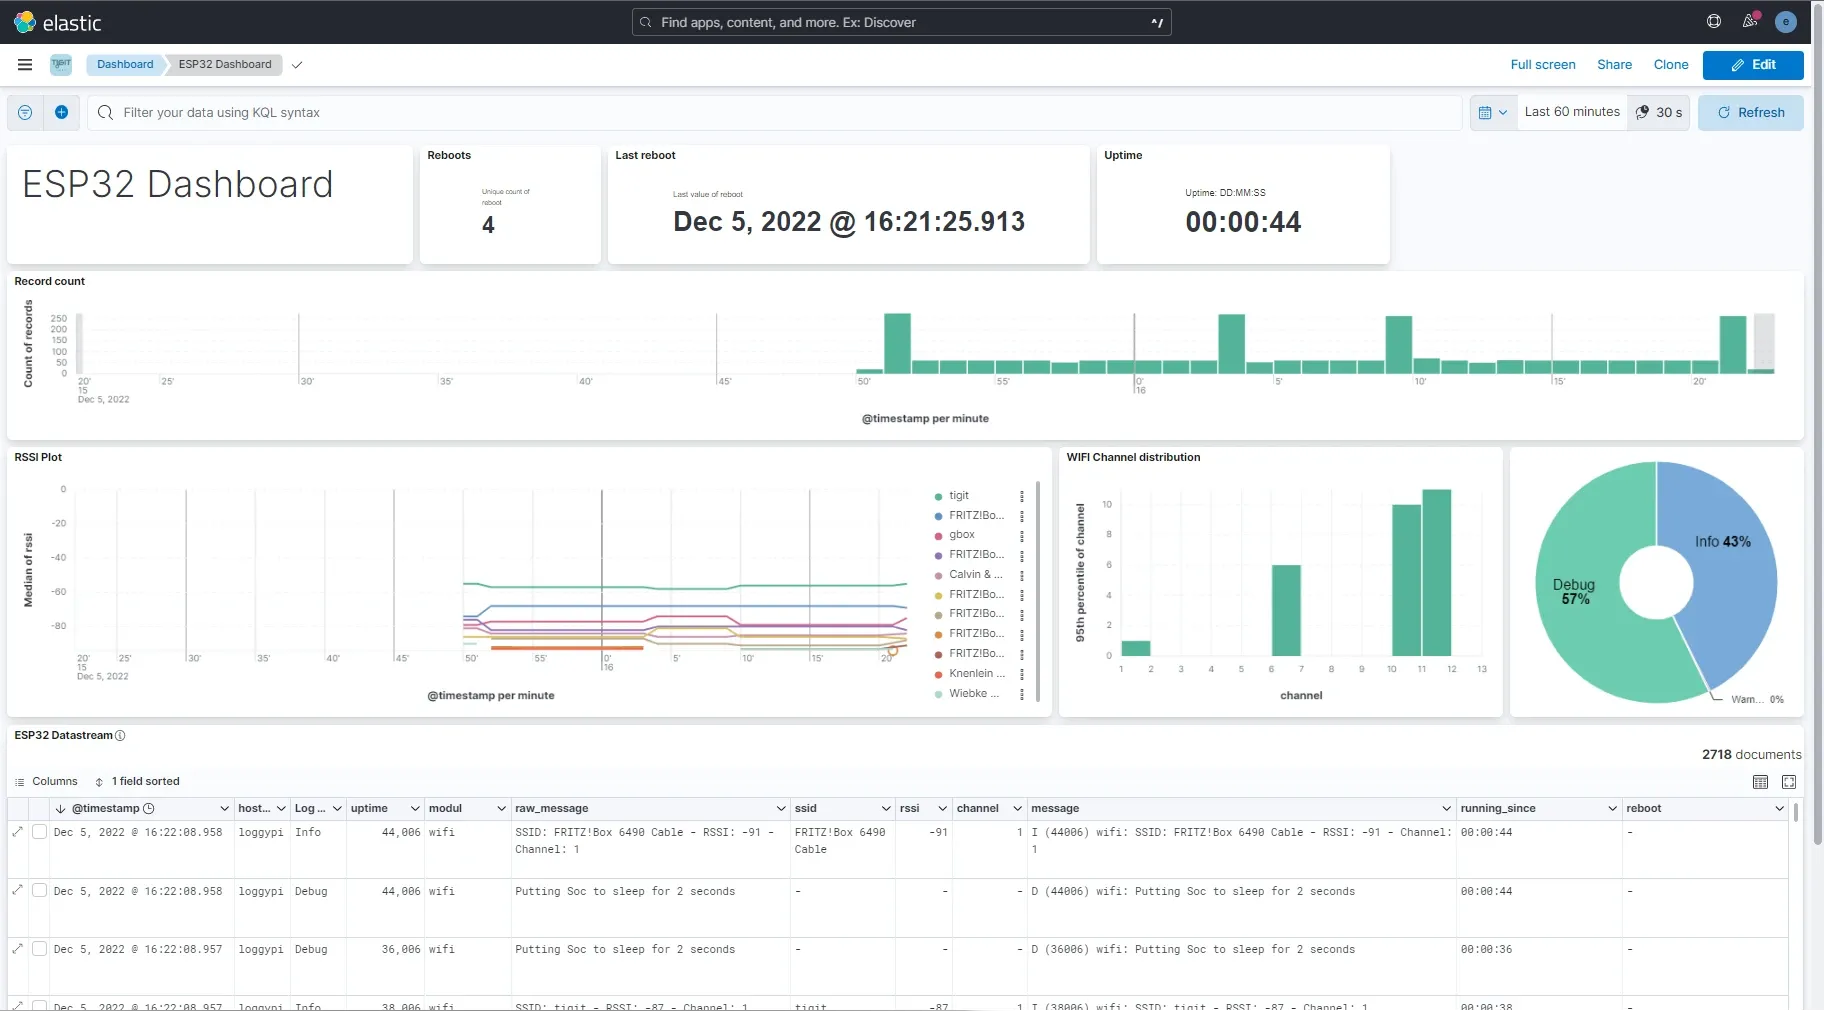This screenshot has width=1824, height=1011.
Task: Open the newsfeed notifications icon
Action: (x=1750, y=22)
